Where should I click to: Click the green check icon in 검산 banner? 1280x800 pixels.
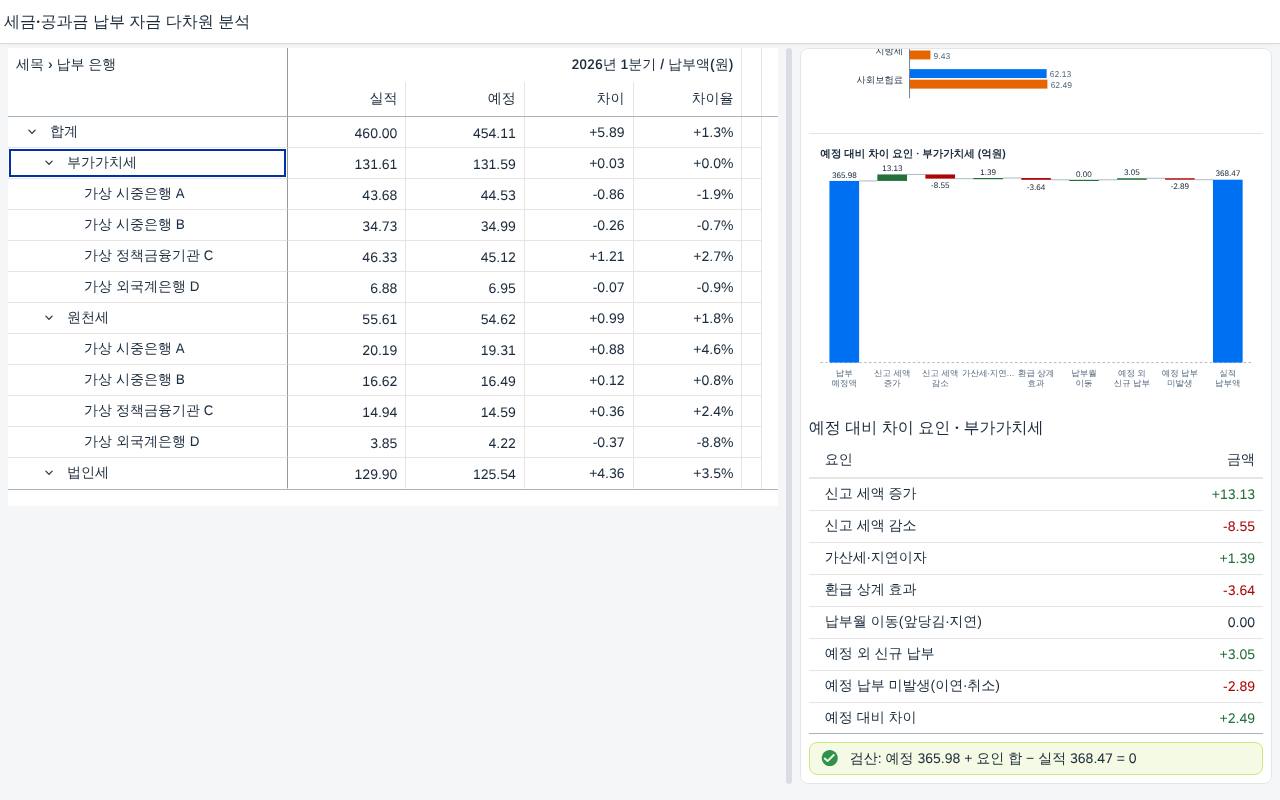pyautogui.click(x=829, y=758)
